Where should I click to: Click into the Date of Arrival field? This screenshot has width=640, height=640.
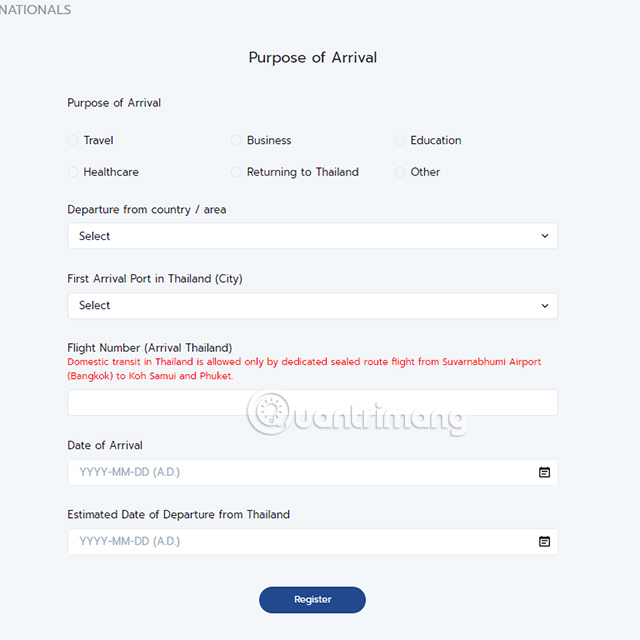(300, 472)
